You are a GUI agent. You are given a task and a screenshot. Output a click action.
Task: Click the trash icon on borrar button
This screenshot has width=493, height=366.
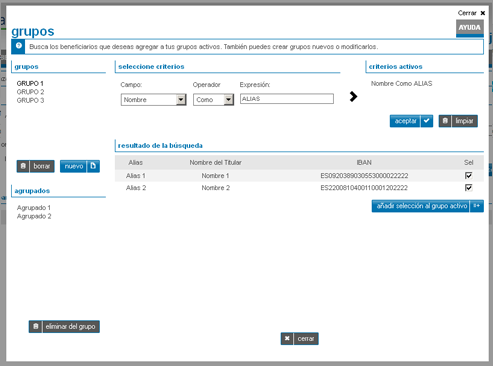pos(23,166)
